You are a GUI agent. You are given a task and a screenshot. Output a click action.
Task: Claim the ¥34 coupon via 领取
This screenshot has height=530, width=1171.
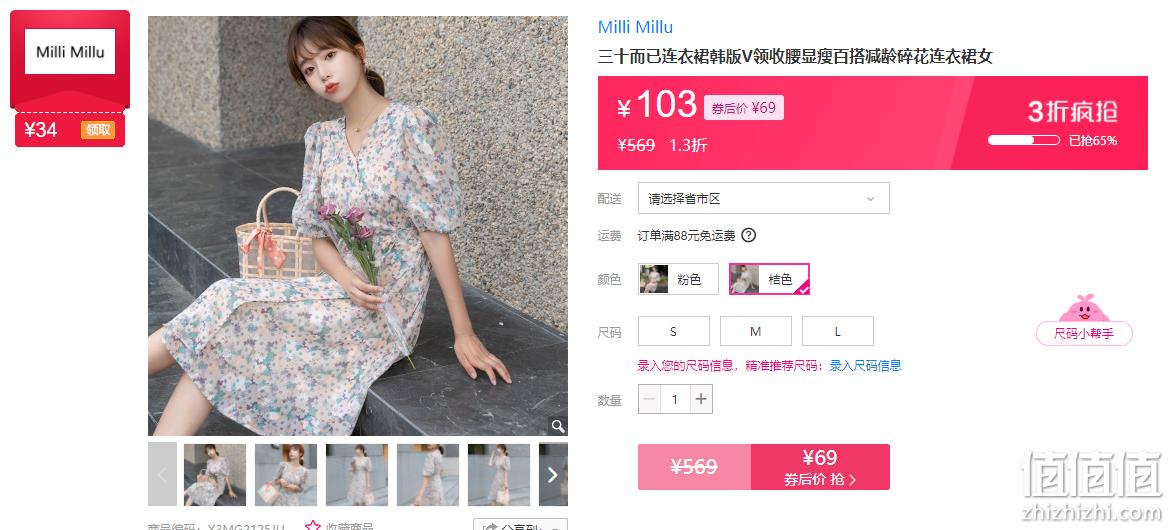click(98, 130)
